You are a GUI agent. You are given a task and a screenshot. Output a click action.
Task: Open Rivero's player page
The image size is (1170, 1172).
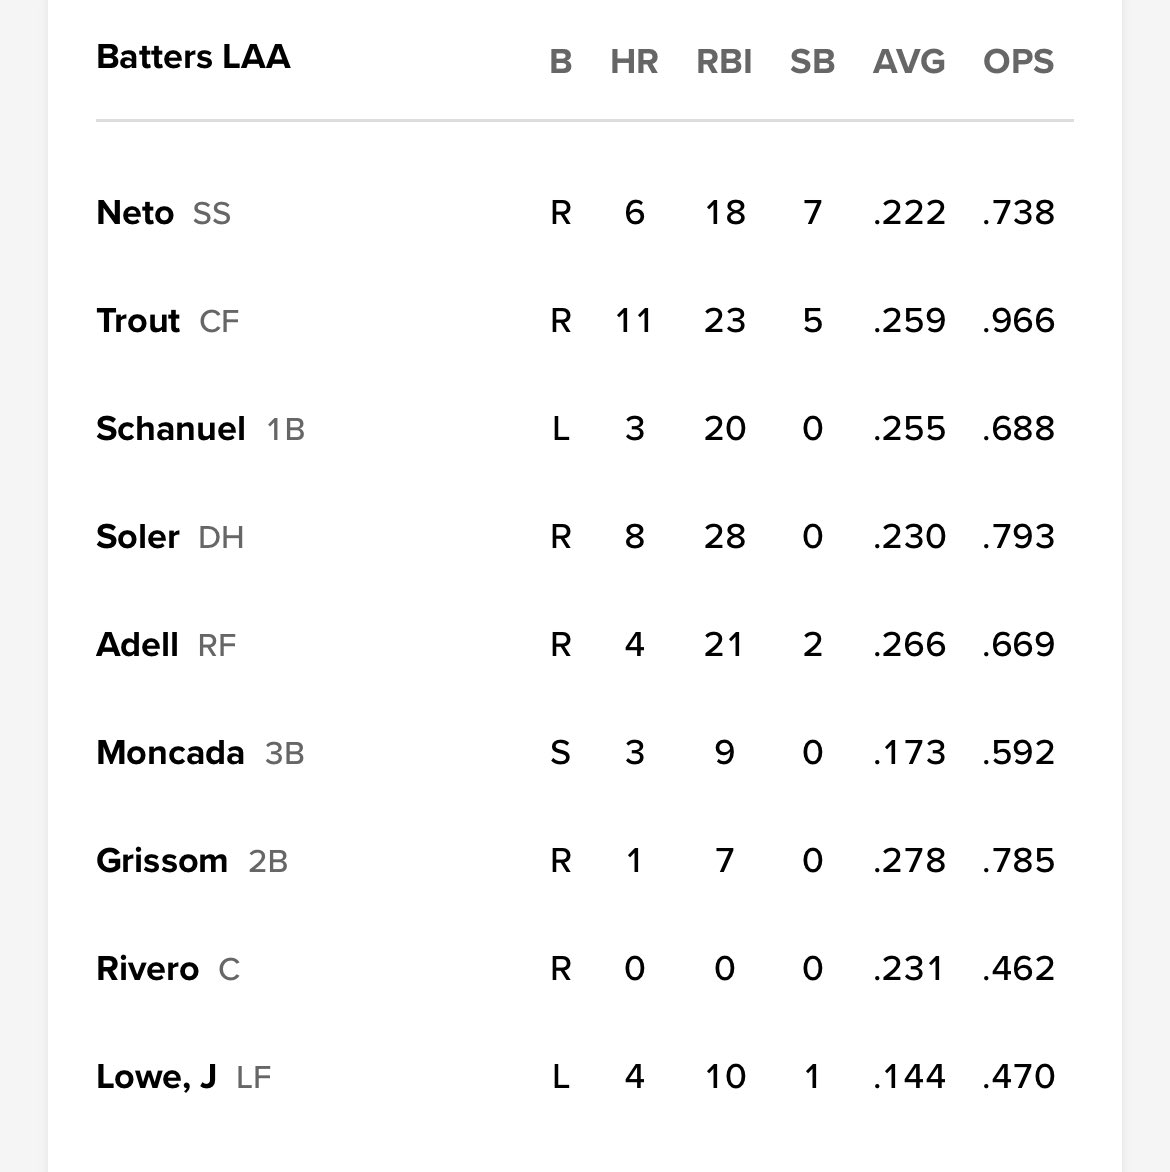[x=148, y=969]
